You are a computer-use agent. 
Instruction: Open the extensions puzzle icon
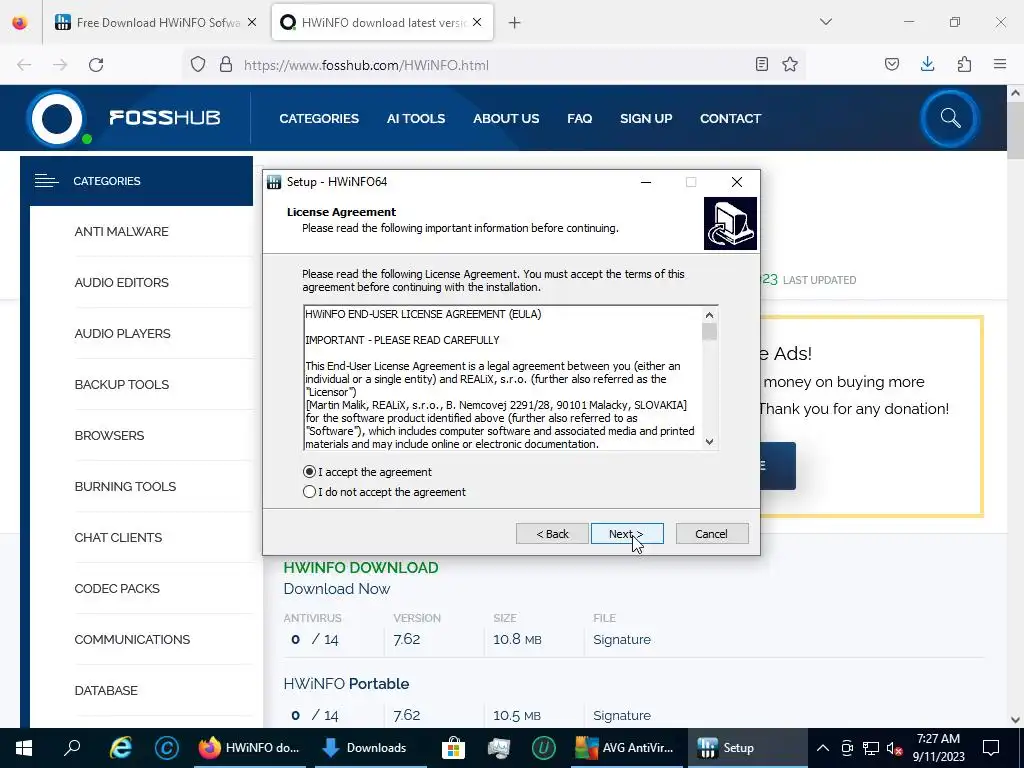click(964, 64)
